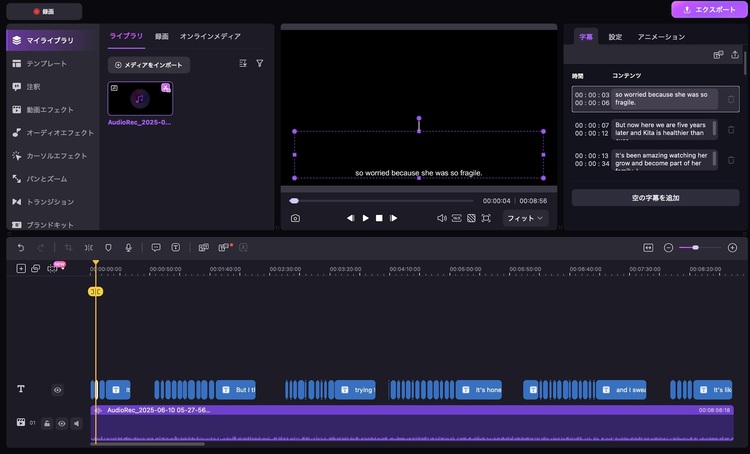Fit timeline to window icon
Screen dimensions: 750x454
648,247
